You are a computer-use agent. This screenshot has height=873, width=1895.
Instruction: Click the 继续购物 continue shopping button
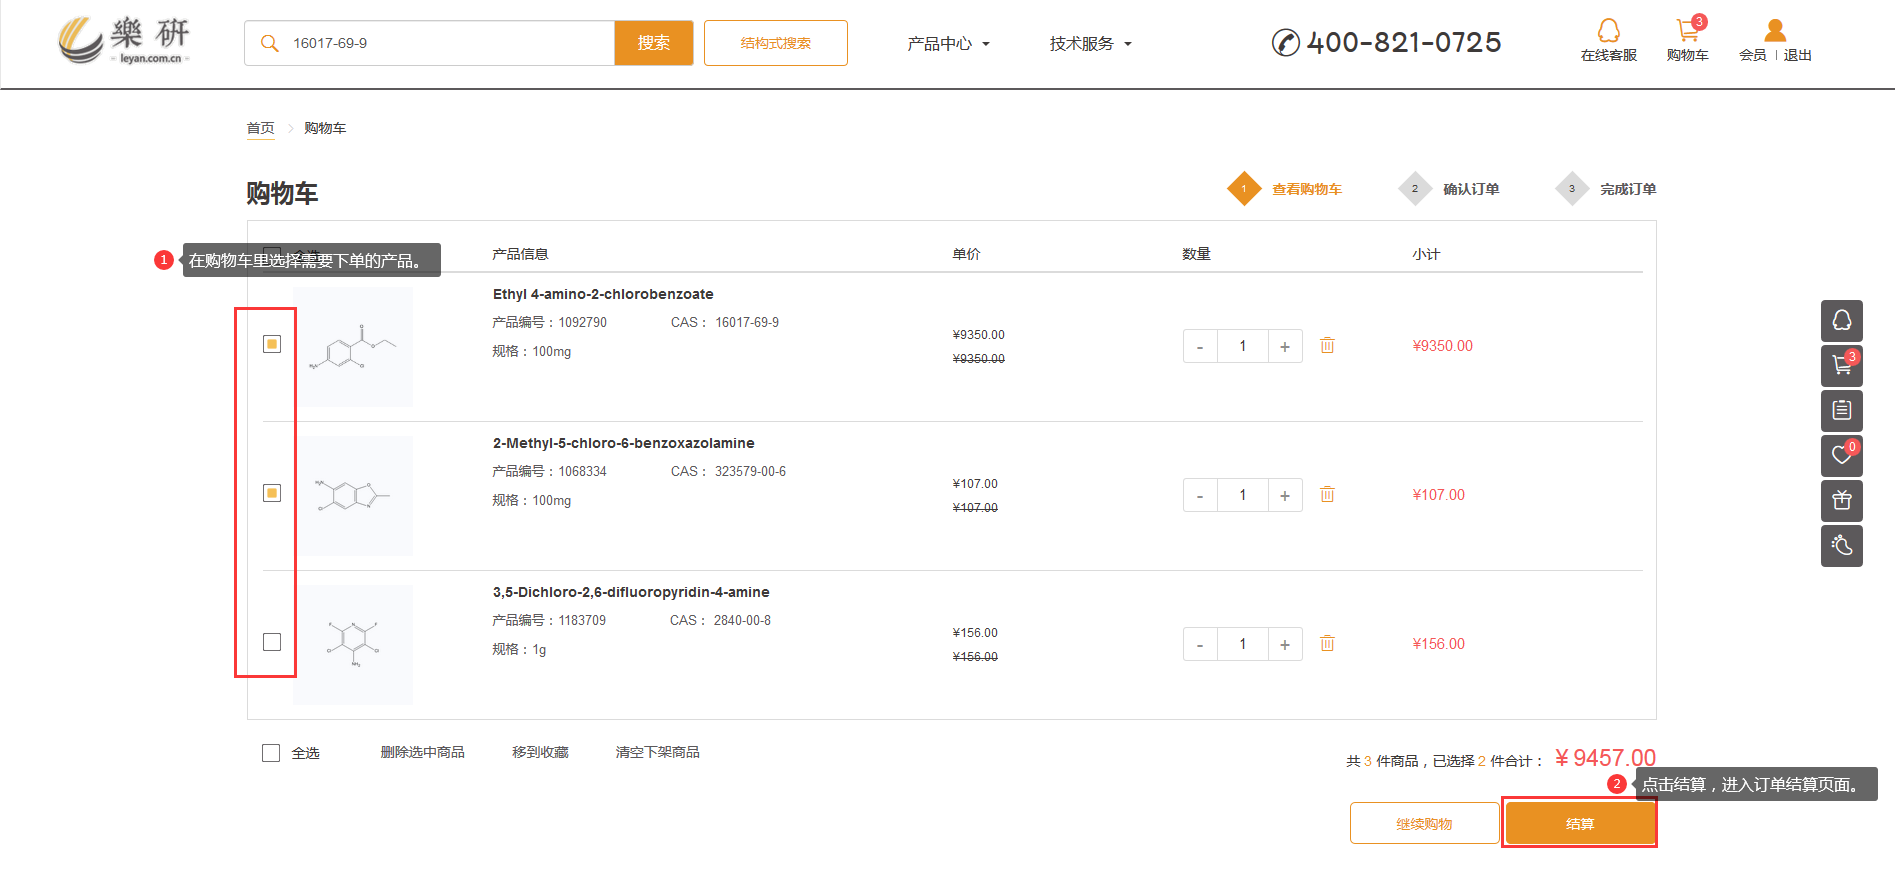pyautogui.click(x=1424, y=823)
